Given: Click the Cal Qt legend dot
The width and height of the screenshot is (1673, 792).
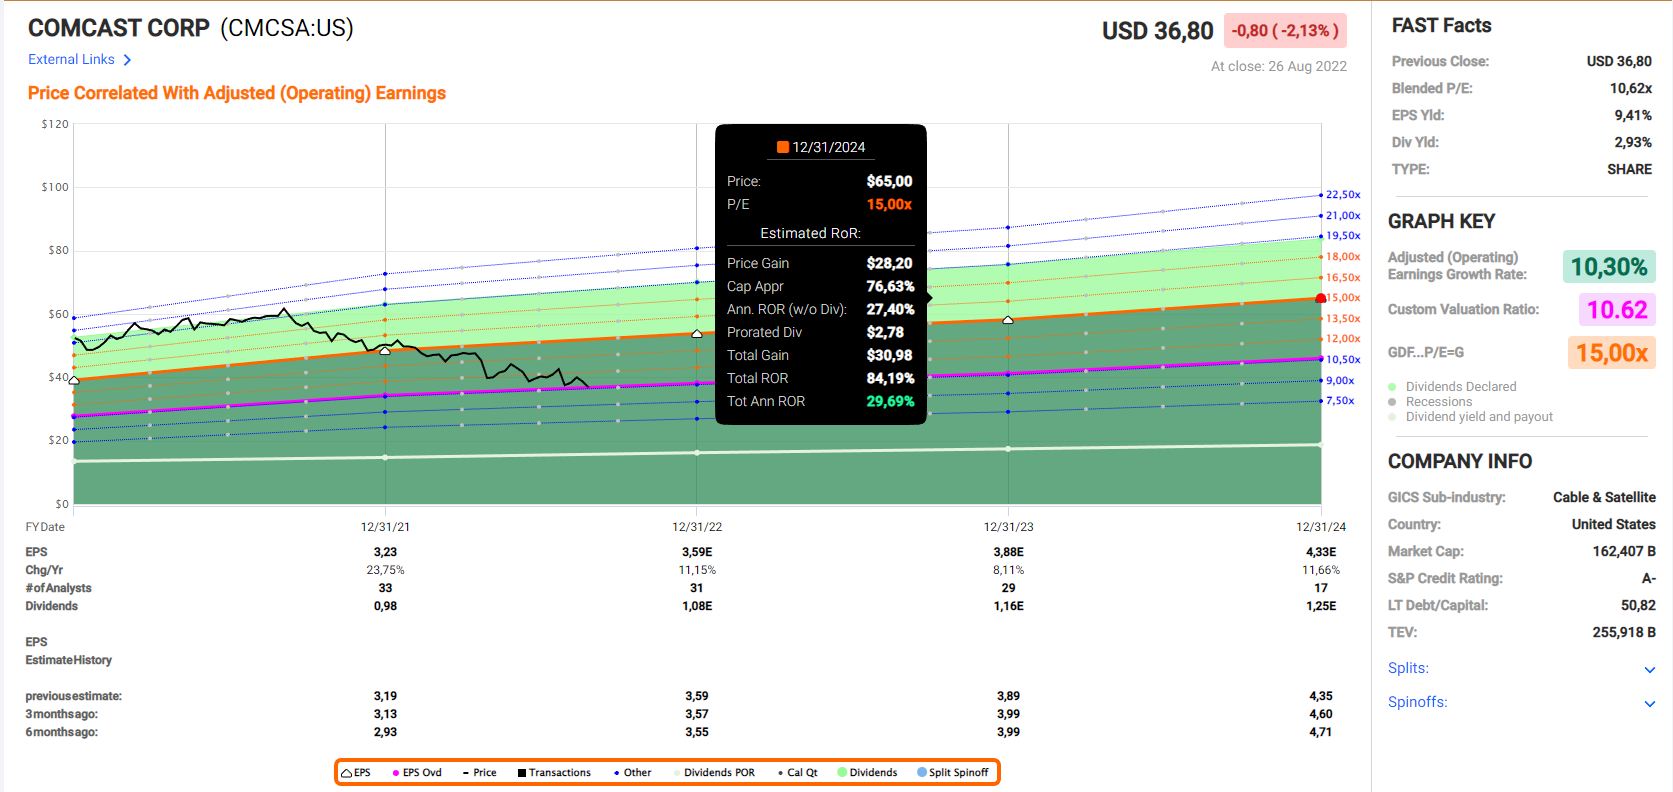Looking at the screenshot, I should click(780, 773).
